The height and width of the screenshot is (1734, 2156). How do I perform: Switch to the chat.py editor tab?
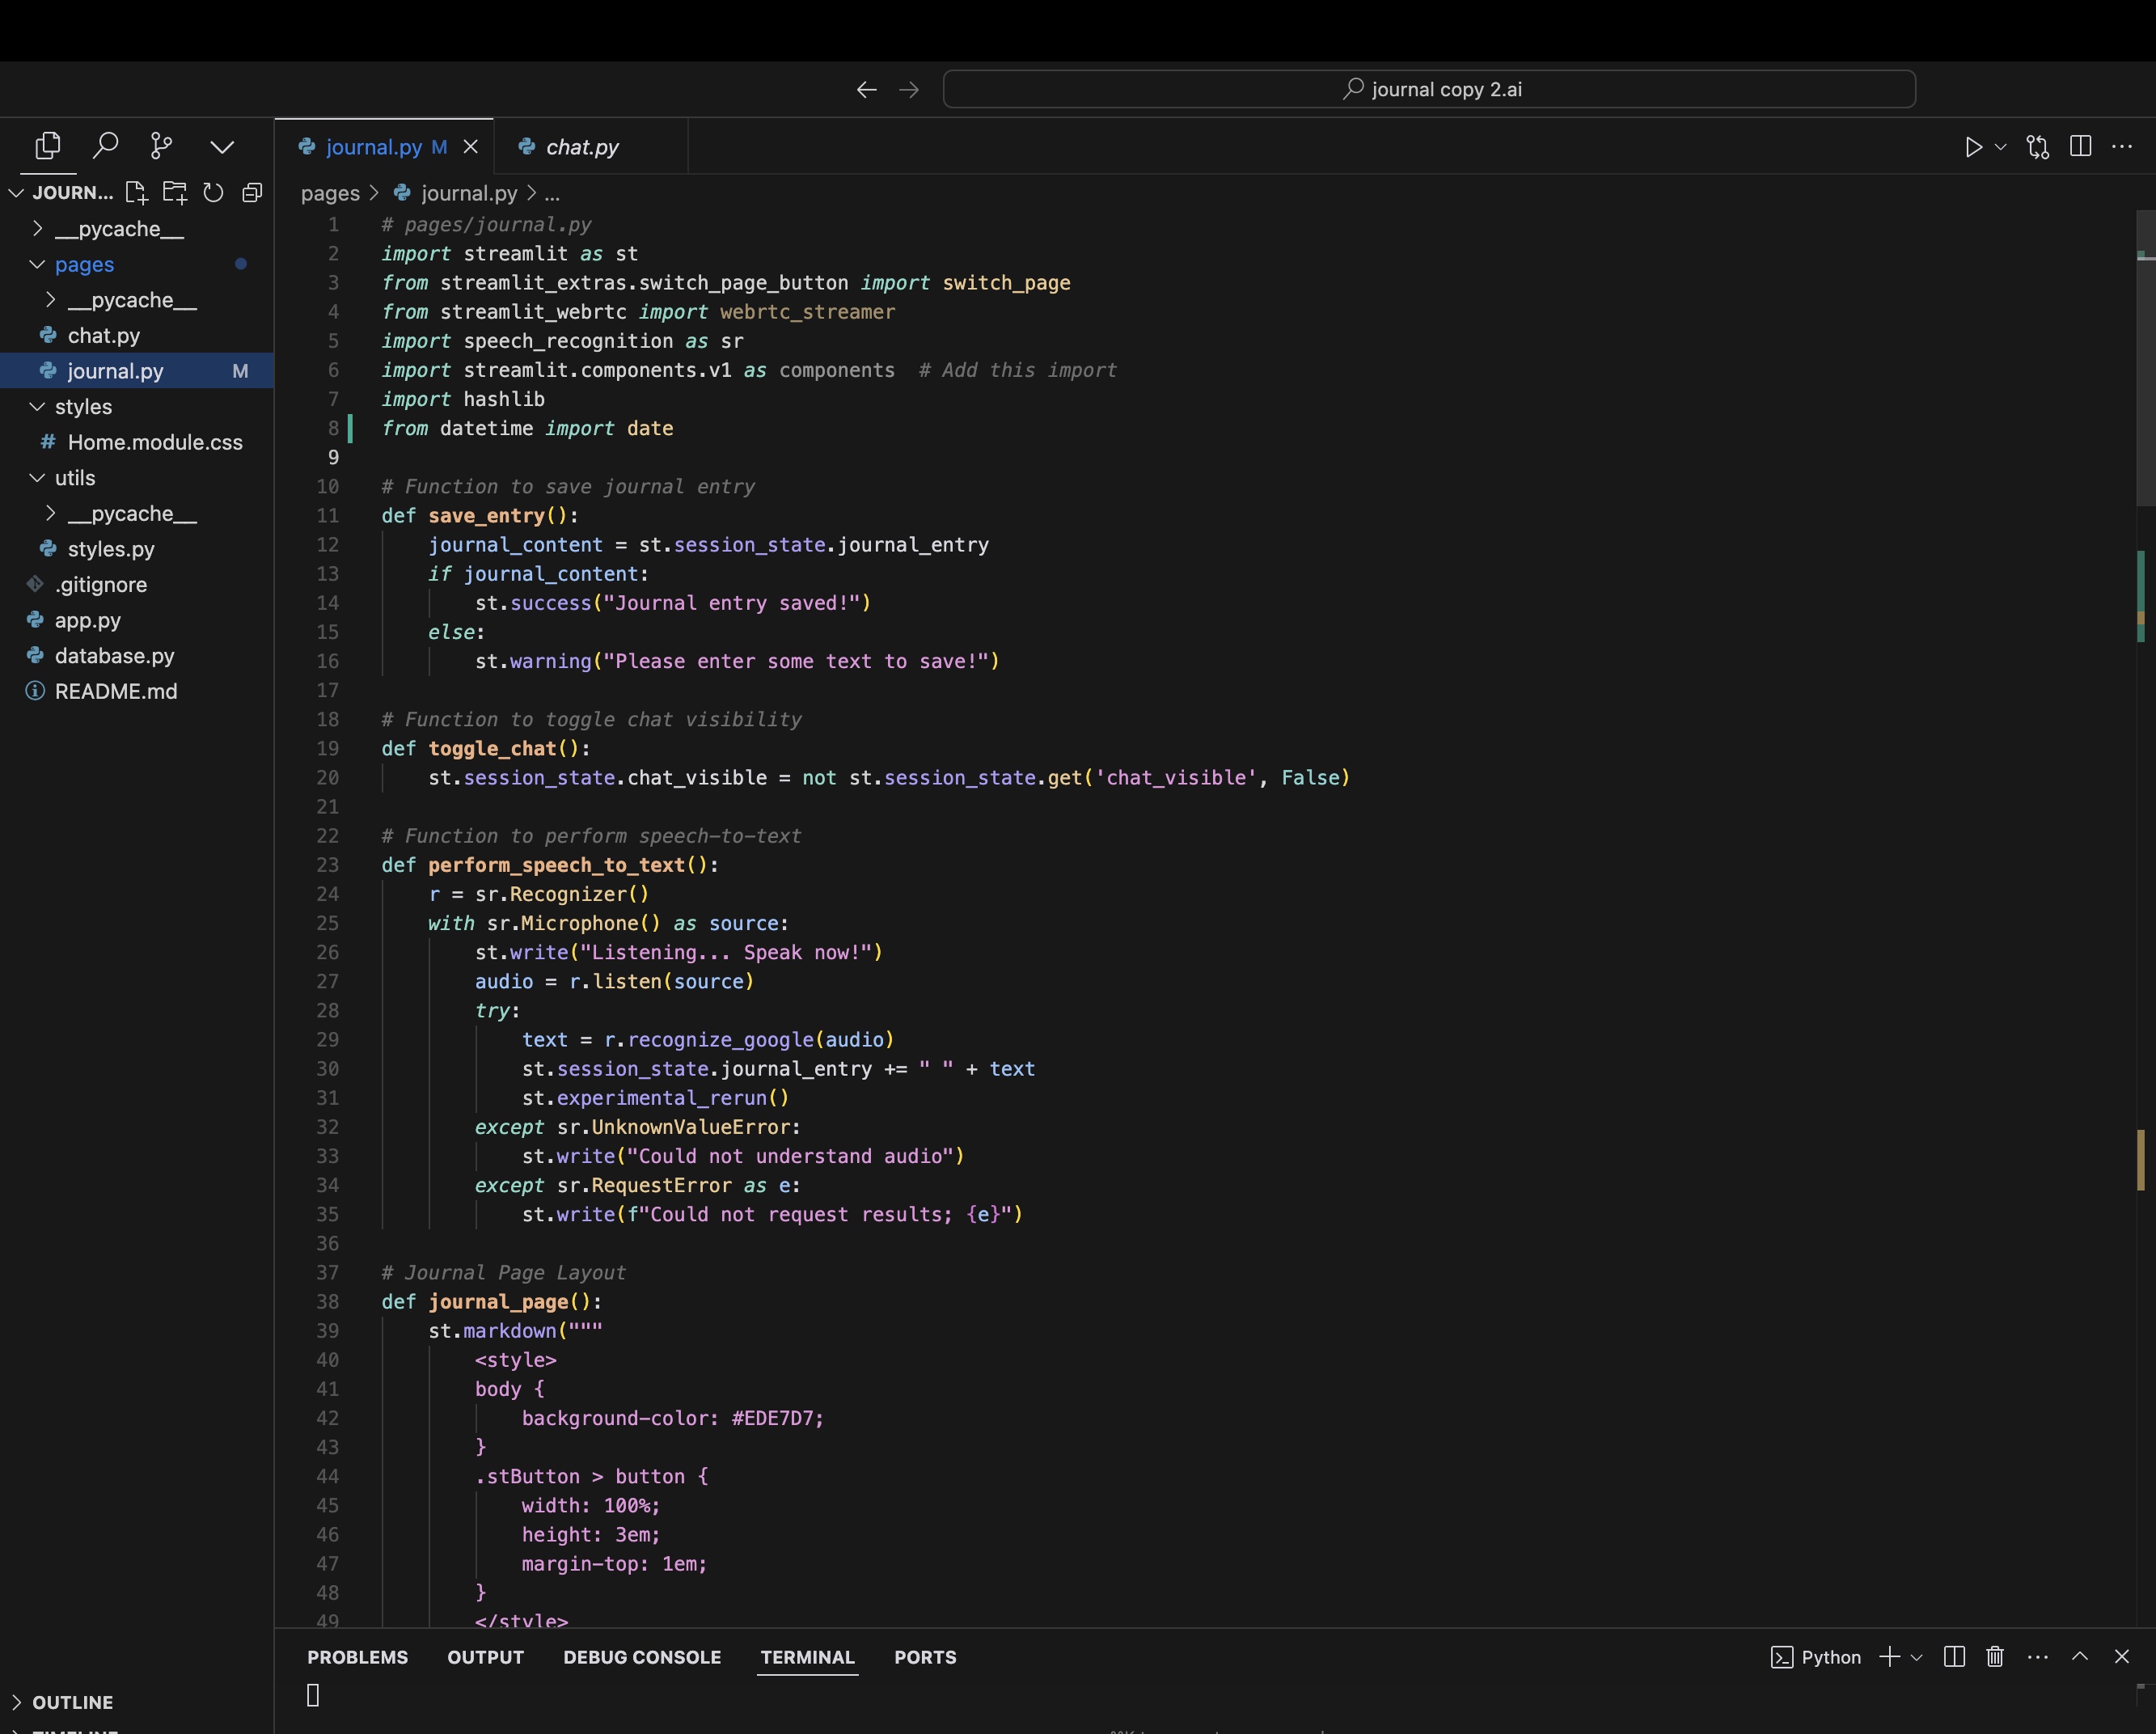pyautogui.click(x=582, y=147)
